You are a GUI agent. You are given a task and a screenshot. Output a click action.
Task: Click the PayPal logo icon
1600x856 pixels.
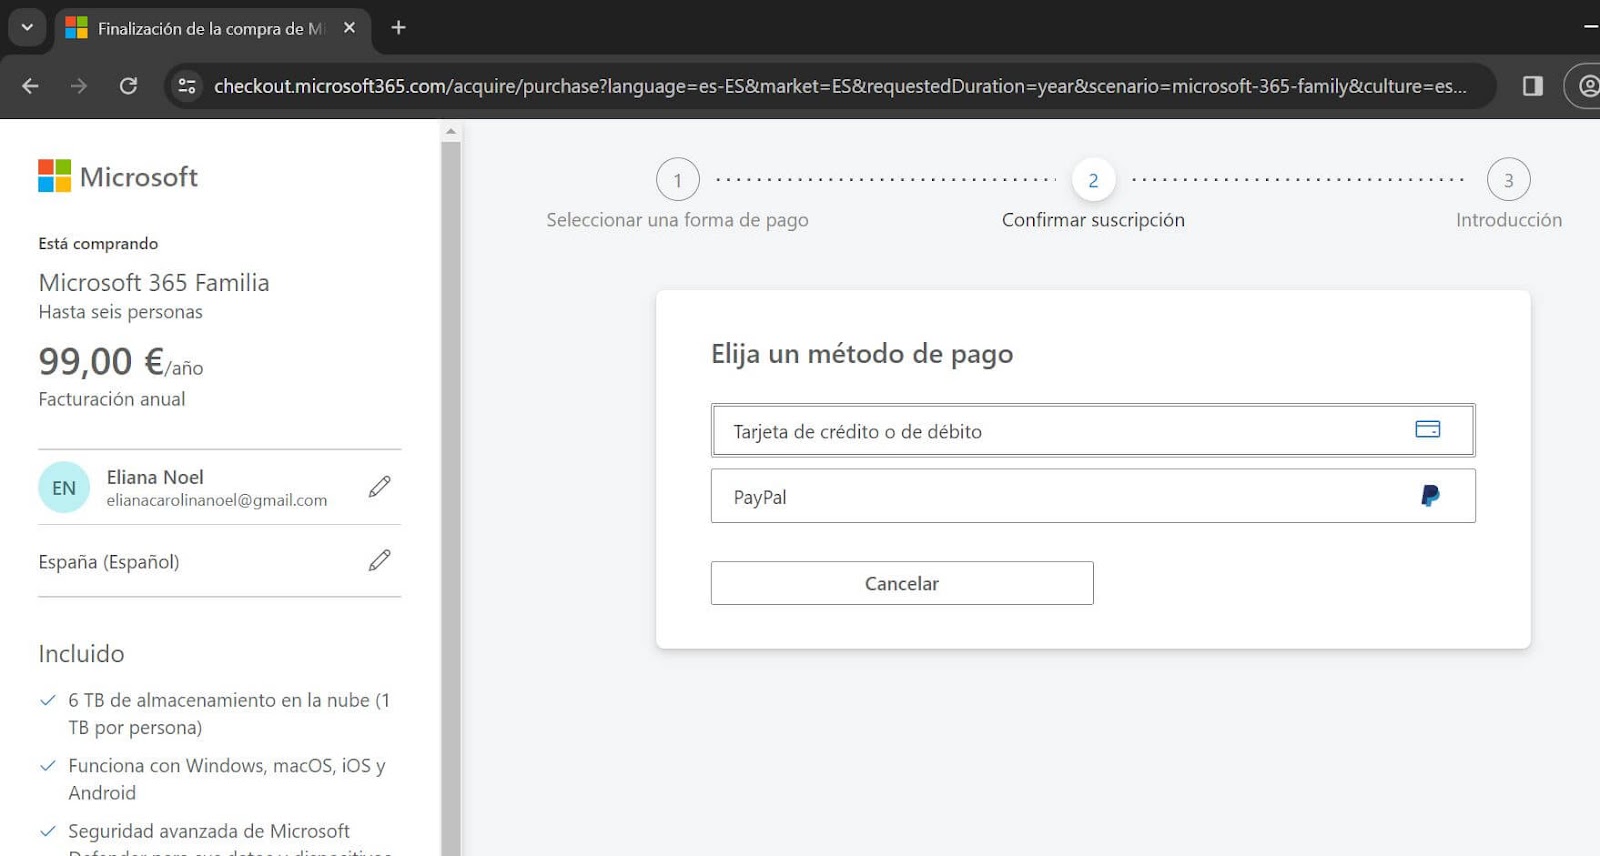1430,495
